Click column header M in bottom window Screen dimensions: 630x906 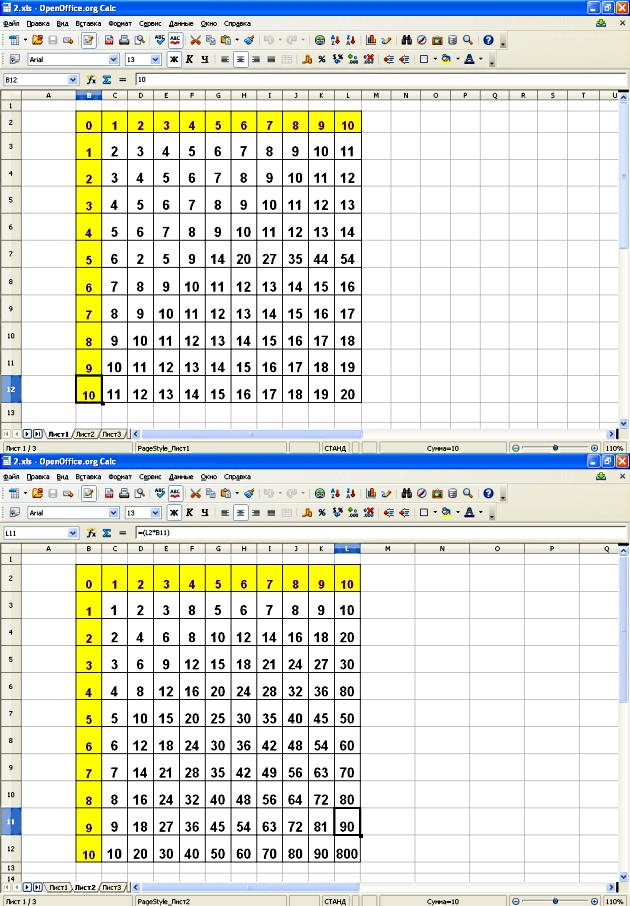pos(387,549)
